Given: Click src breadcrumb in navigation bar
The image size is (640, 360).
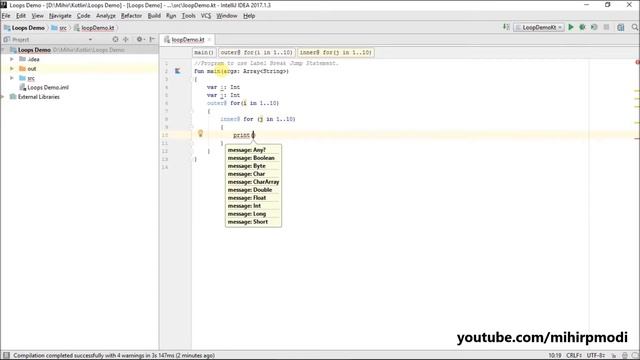Looking at the screenshot, I should 59,28.
